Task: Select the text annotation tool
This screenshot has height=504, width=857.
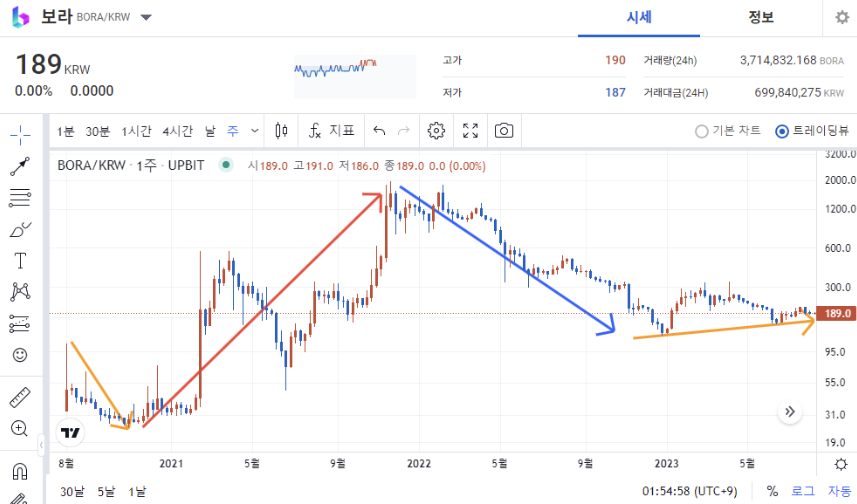Action: click(20, 261)
